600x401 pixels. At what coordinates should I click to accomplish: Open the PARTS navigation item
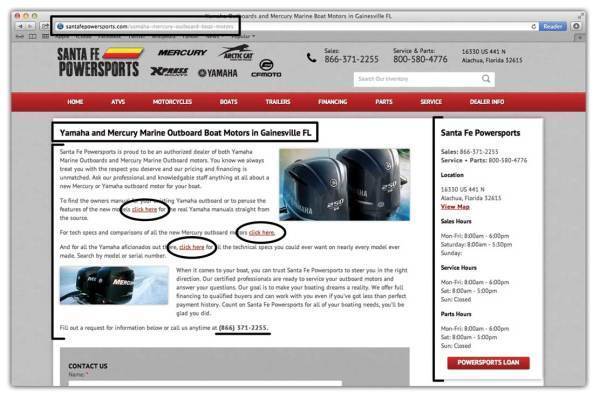[x=384, y=102]
